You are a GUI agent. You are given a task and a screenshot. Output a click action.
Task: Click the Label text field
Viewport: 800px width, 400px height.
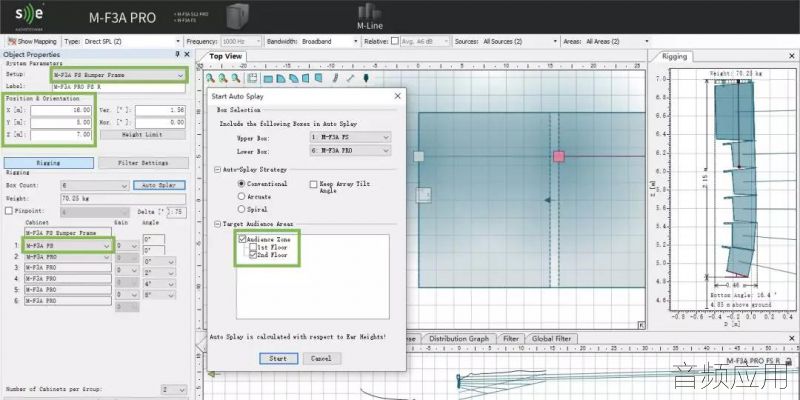tap(118, 87)
